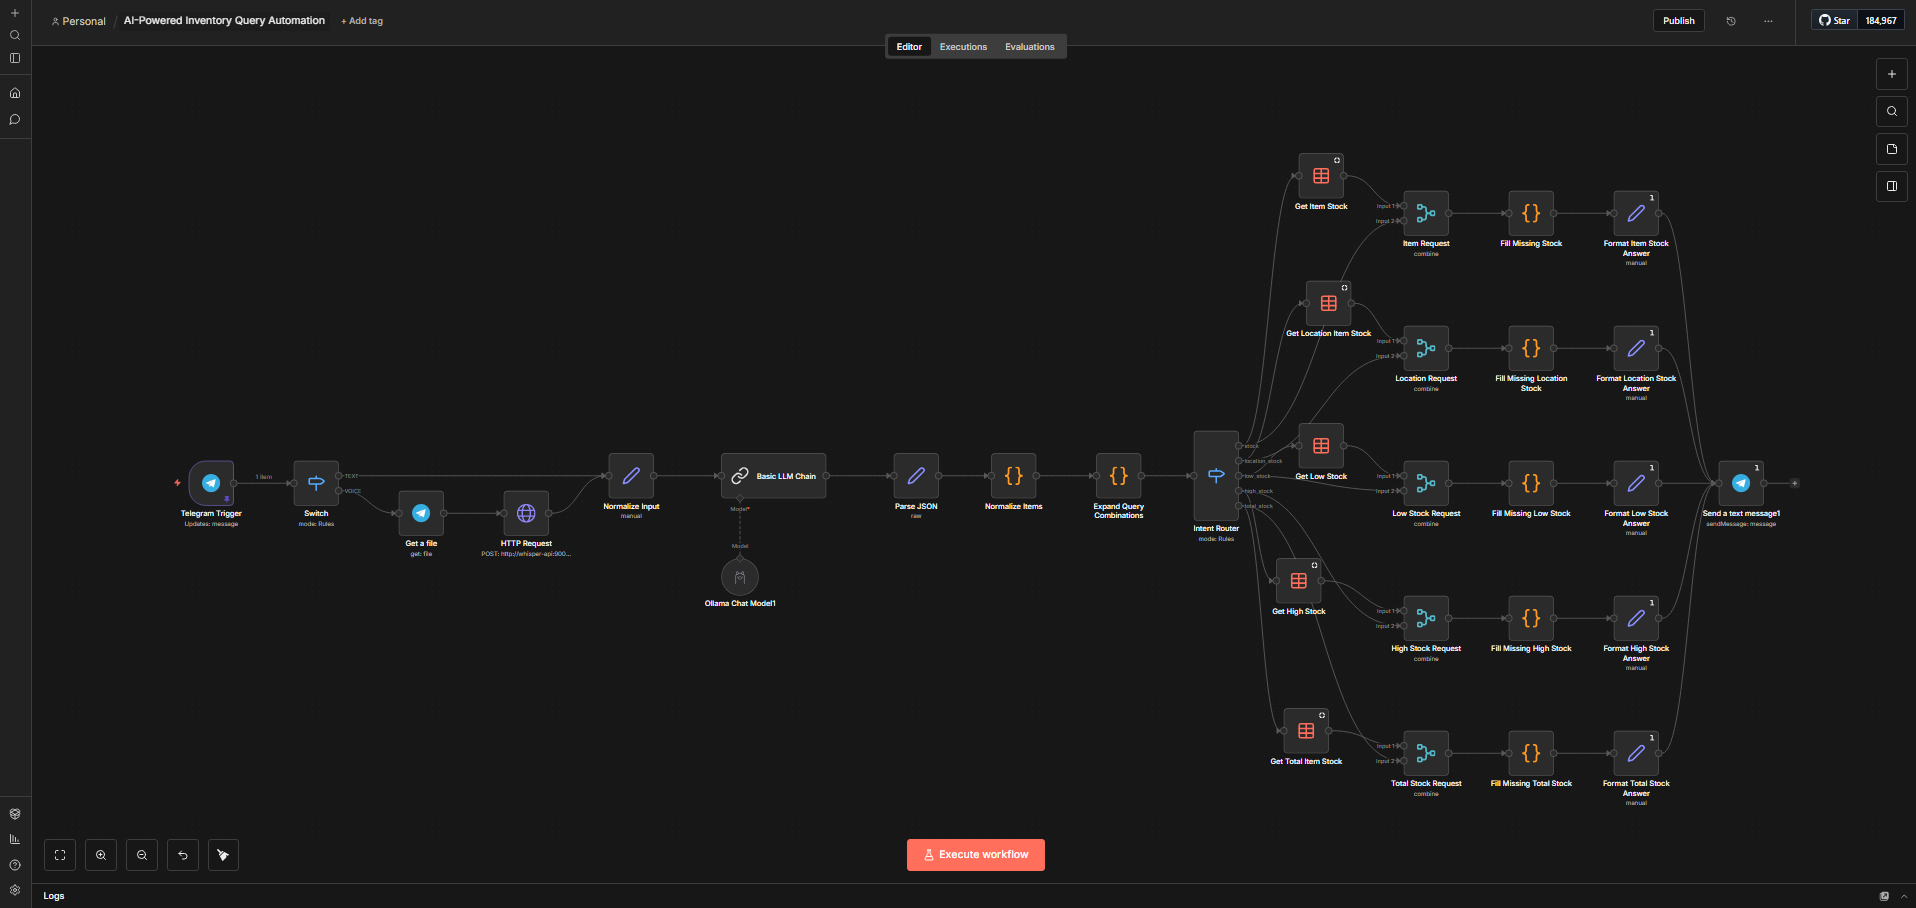Select the Intent Router node

tap(1216, 476)
